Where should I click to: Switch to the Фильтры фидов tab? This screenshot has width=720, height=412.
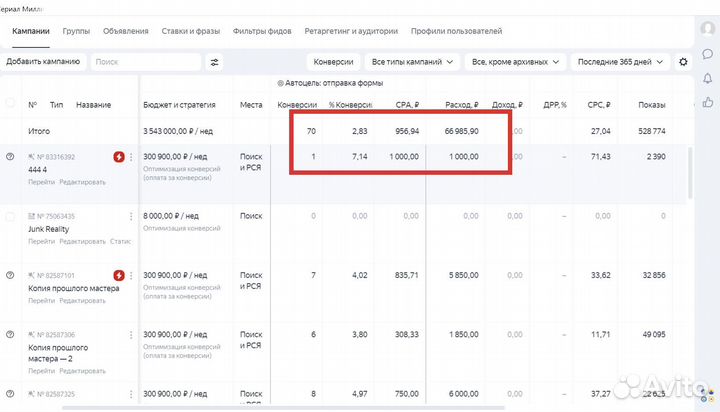point(262,31)
